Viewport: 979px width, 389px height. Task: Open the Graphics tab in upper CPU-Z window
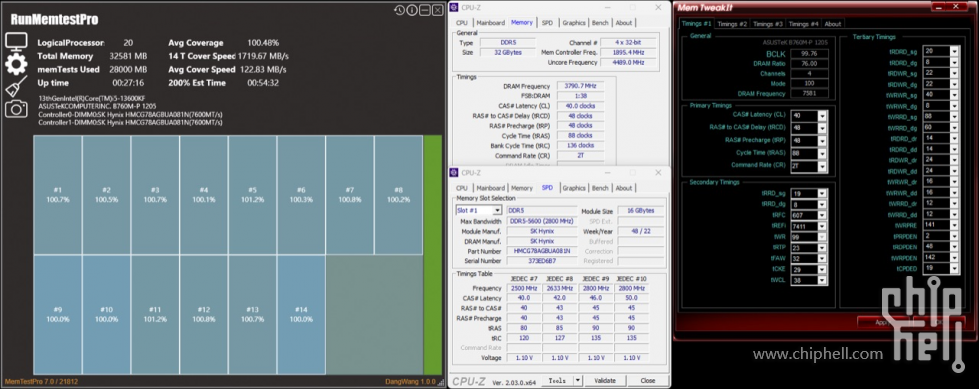point(574,23)
